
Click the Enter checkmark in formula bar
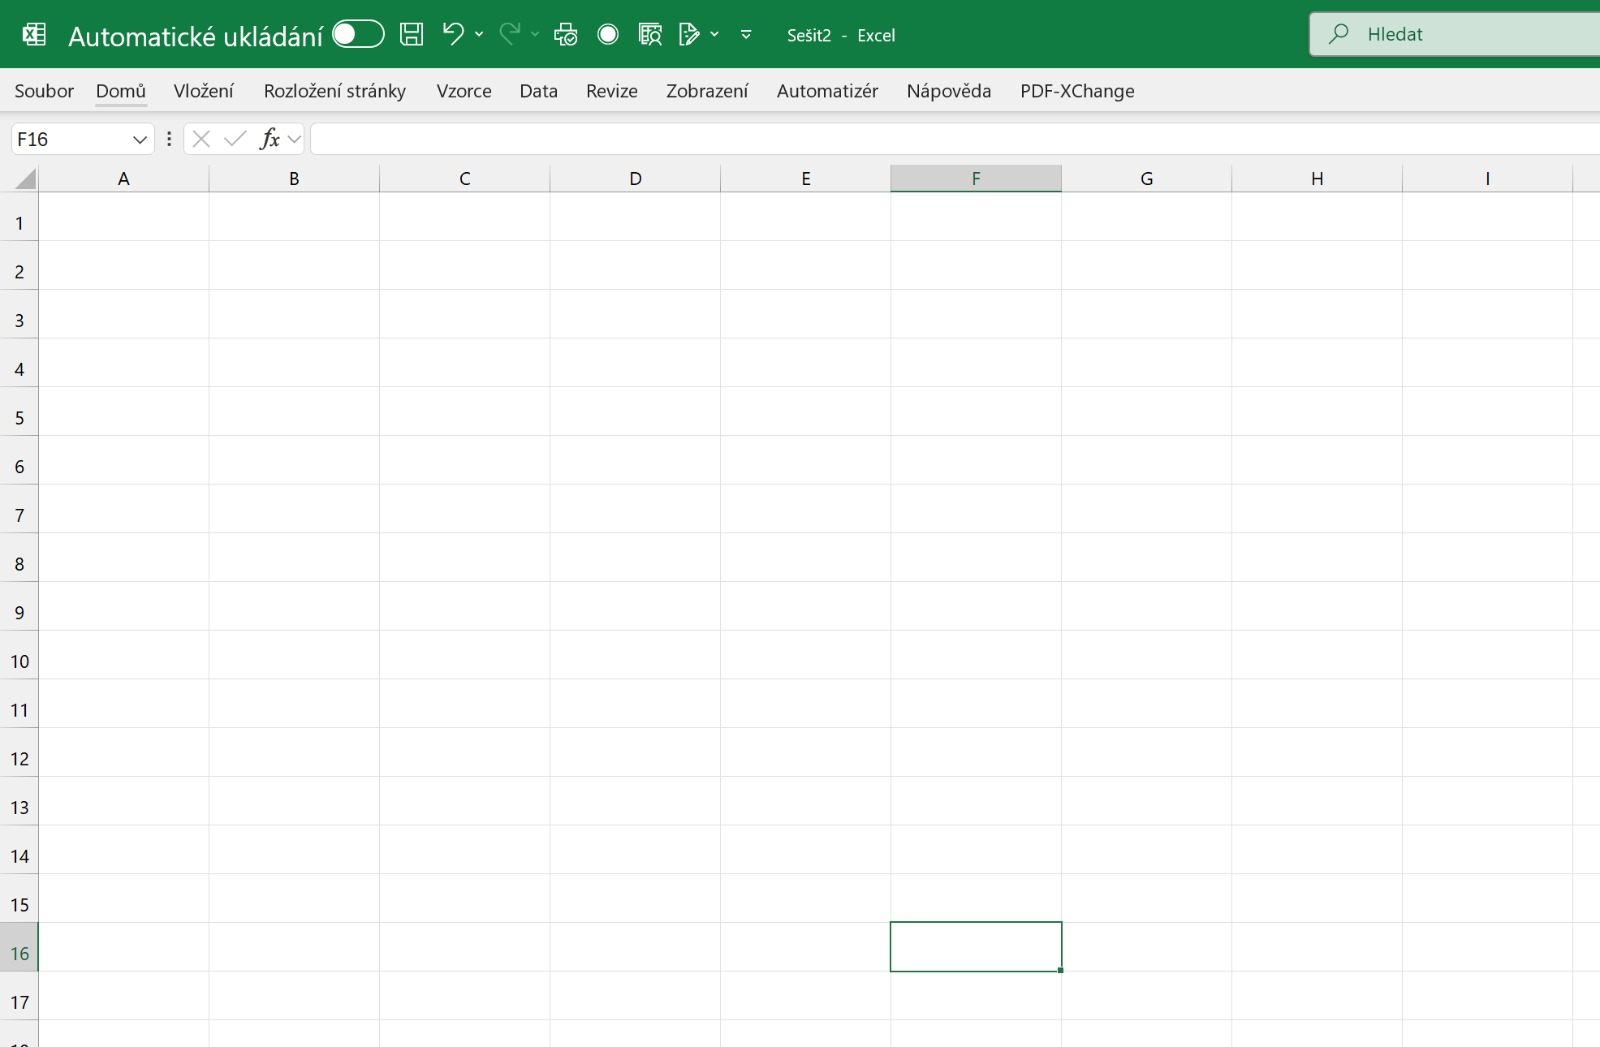(235, 139)
